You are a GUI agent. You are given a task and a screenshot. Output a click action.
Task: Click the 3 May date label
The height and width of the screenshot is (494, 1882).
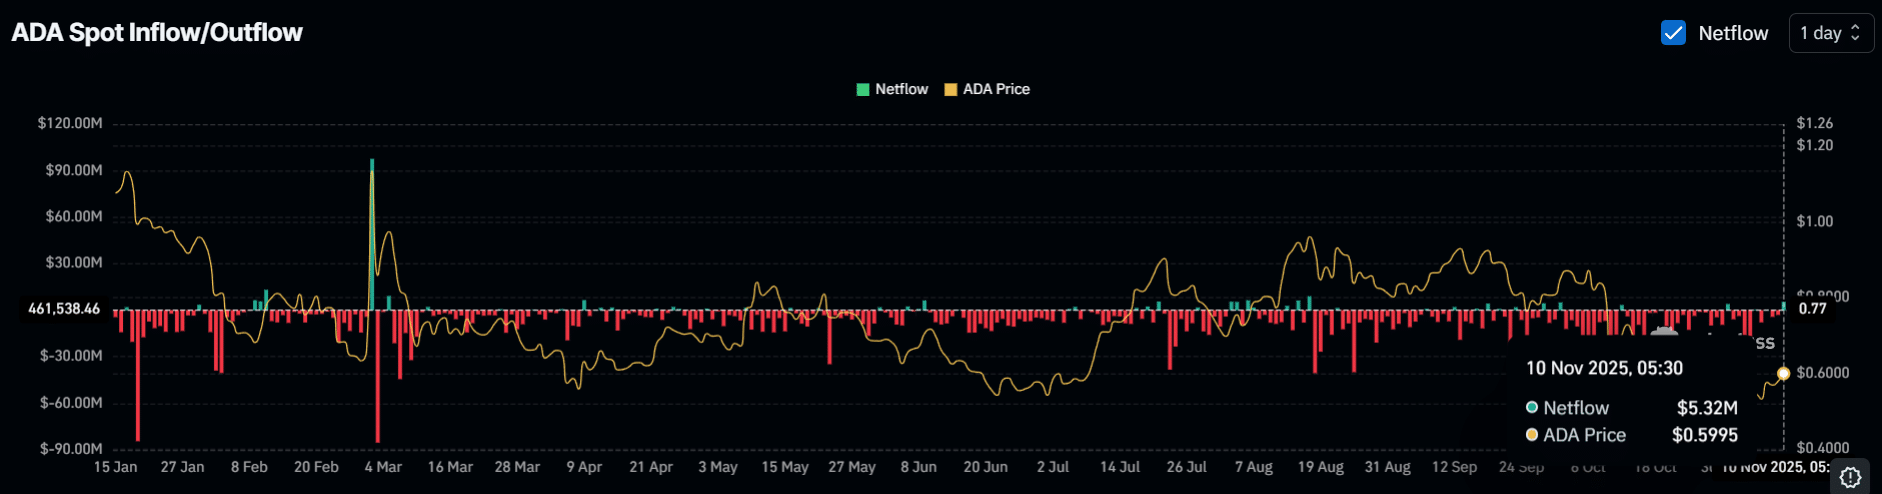pos(718,467)
